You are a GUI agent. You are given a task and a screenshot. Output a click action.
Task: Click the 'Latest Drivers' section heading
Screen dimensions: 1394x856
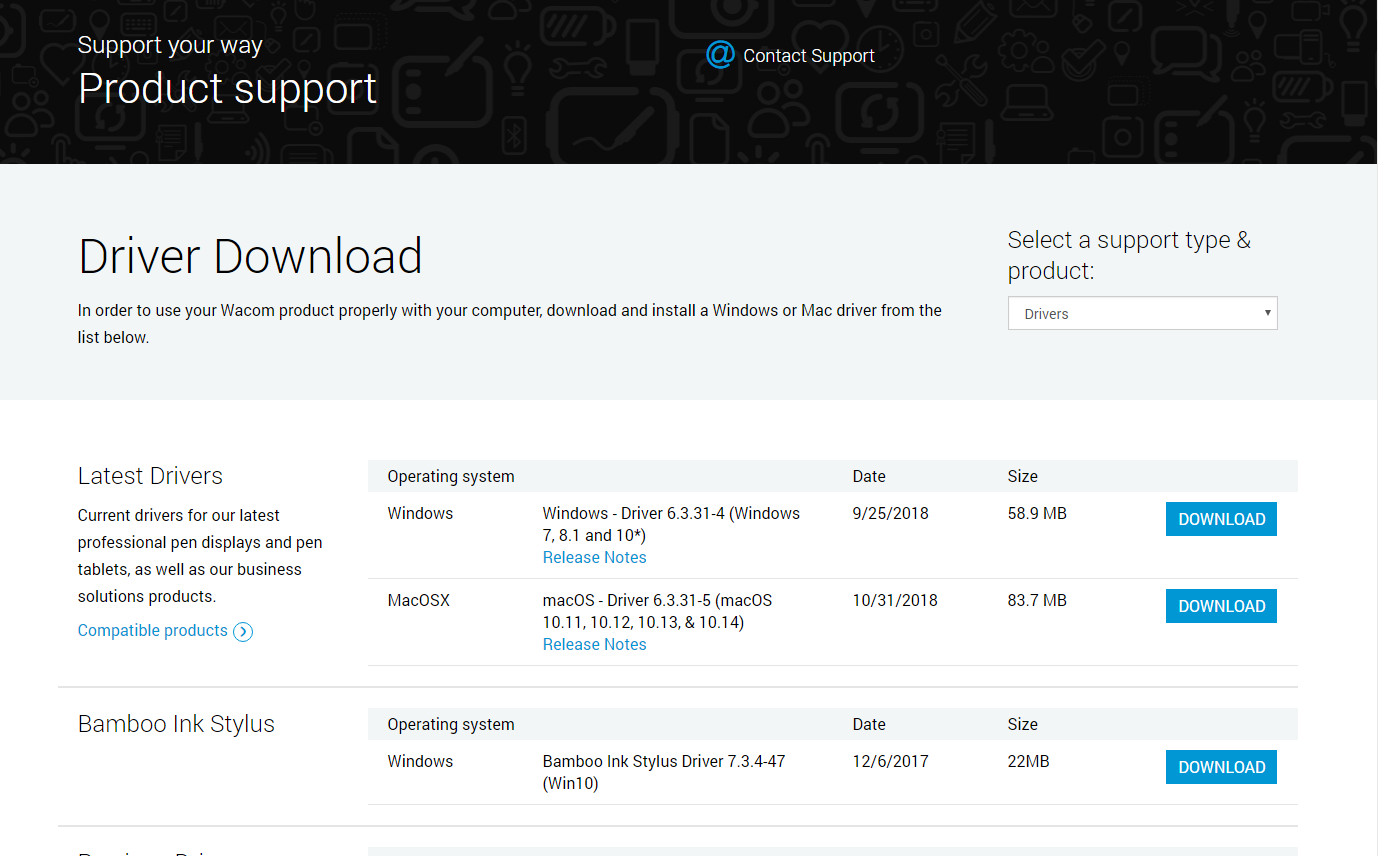pyautogui.click(x=150, y=476)
